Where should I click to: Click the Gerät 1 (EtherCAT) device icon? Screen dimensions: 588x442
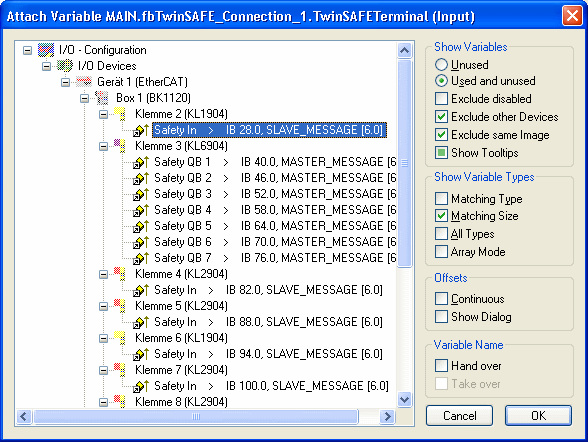pos(84,82)
